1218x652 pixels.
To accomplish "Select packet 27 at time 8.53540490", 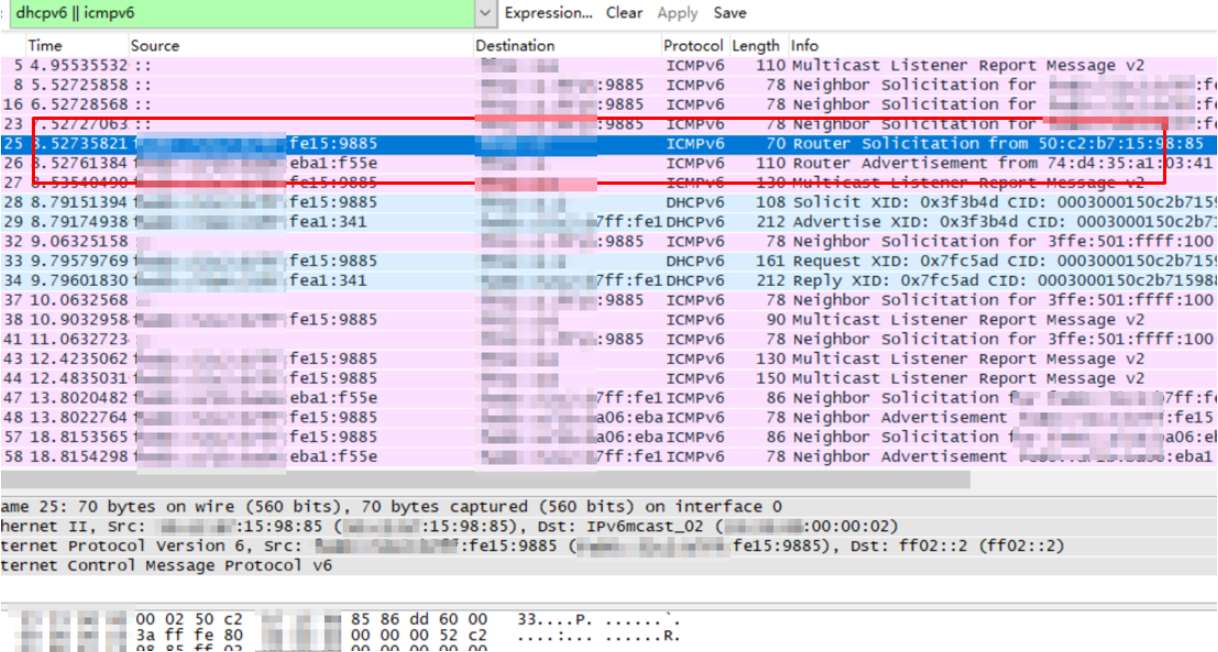I will (x=609, y=182).
